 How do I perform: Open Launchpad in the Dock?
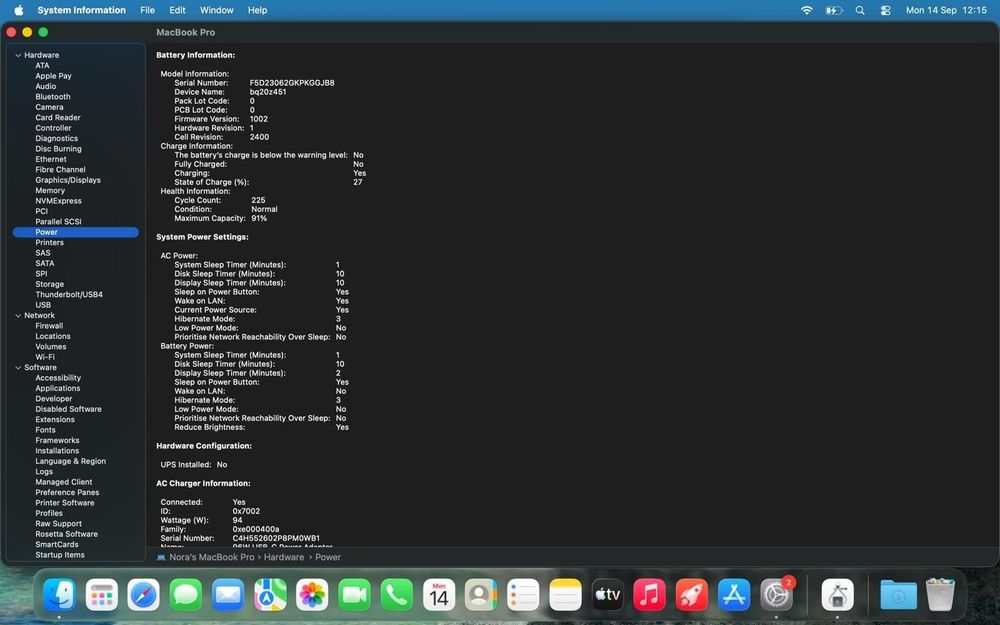pyautogui.click(x=102, y=594)
